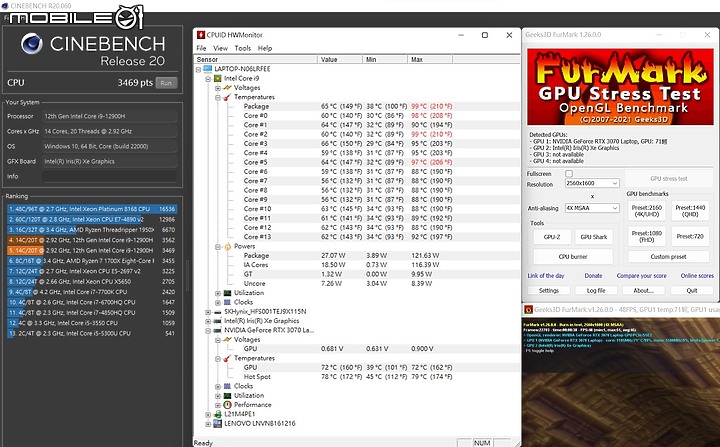Viewport: 720px width, 447px height.
Task: Click the Utilization icon under Intel Core i9
Action: [227, 293]
